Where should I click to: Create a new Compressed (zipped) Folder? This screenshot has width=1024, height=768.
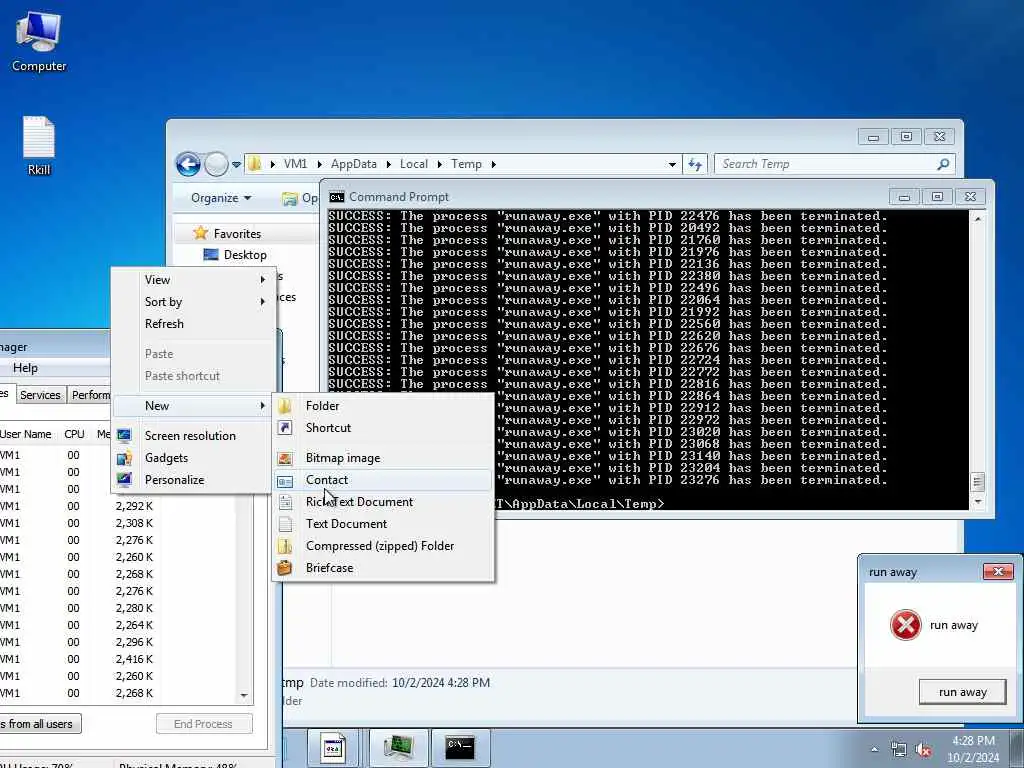[383, 546]
